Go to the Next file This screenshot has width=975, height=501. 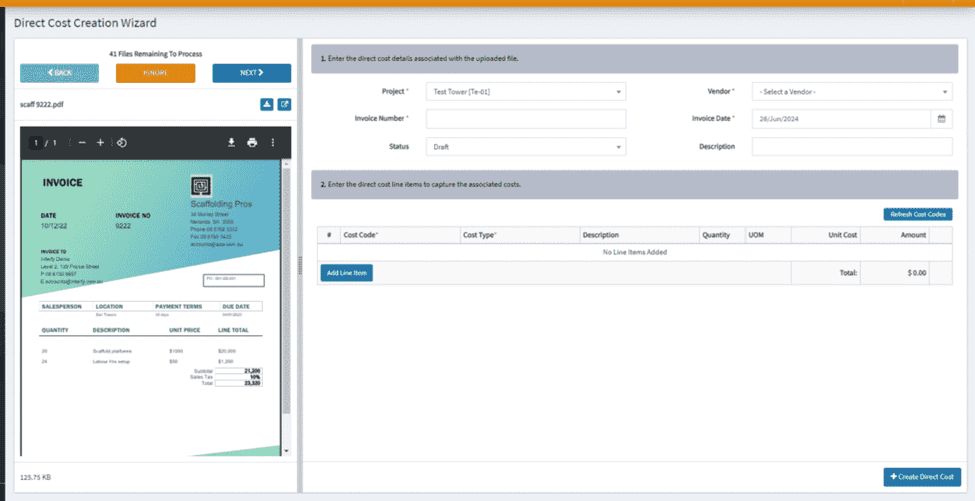[251, 73]
